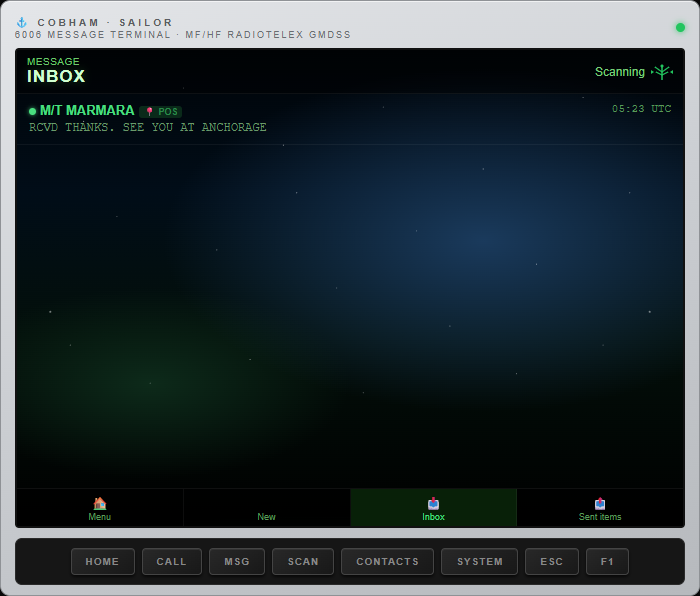
Task: Open the M/T MARMARA message sender name
Action: tap(87, 110)
